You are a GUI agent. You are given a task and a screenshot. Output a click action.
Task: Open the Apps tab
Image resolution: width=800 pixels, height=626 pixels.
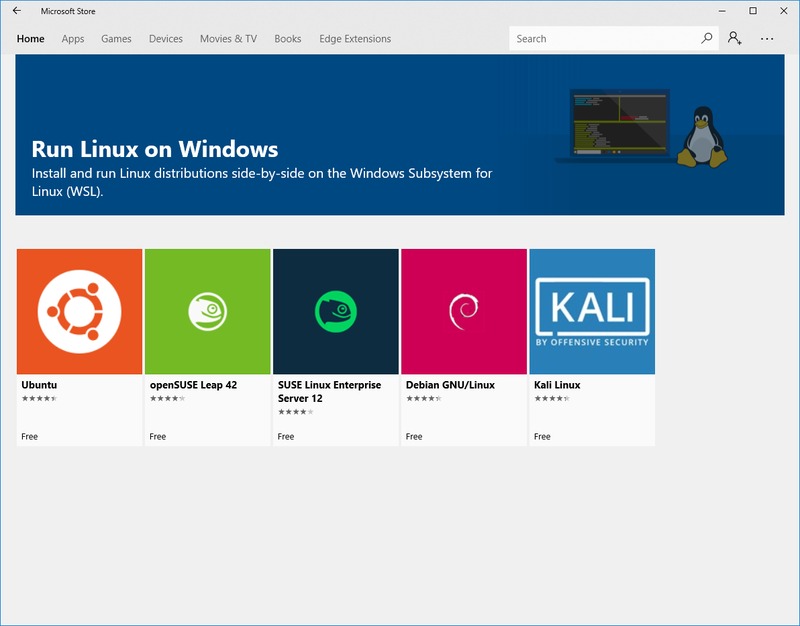73,39
